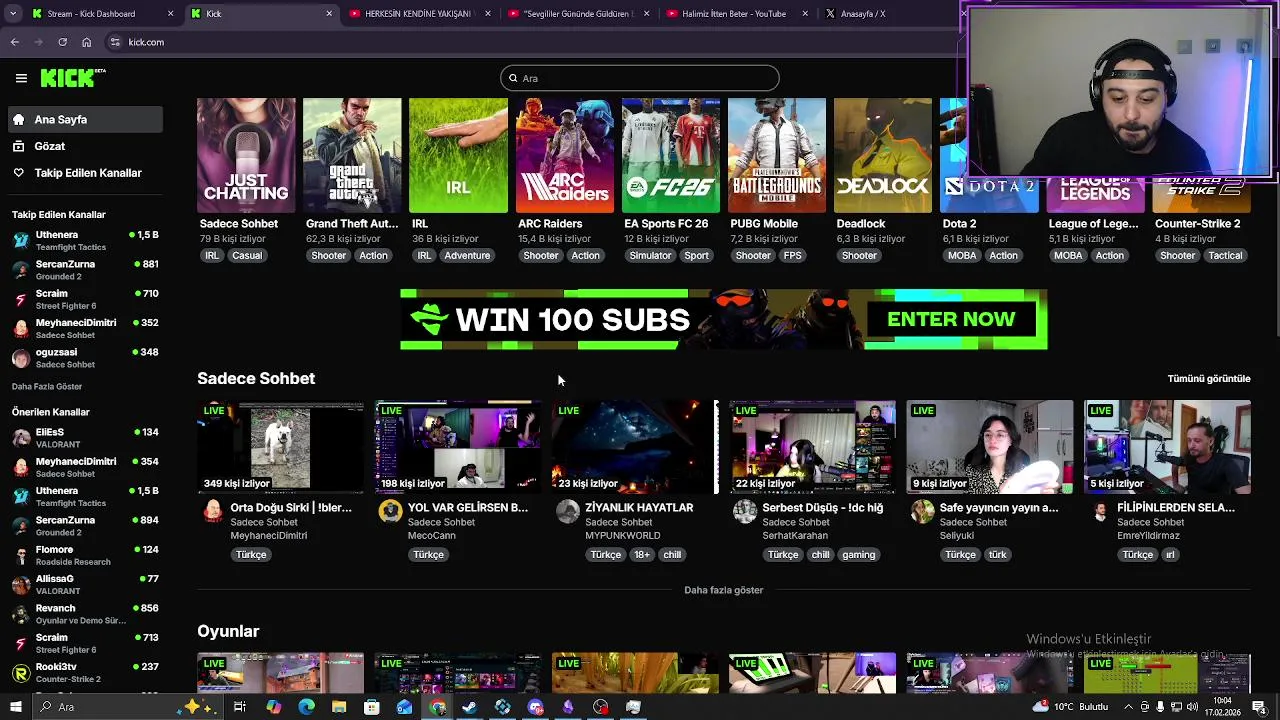Screen dimensions: 1280x720
Task: Open Uthenera in followed channels list
Action: pos(85,241)
